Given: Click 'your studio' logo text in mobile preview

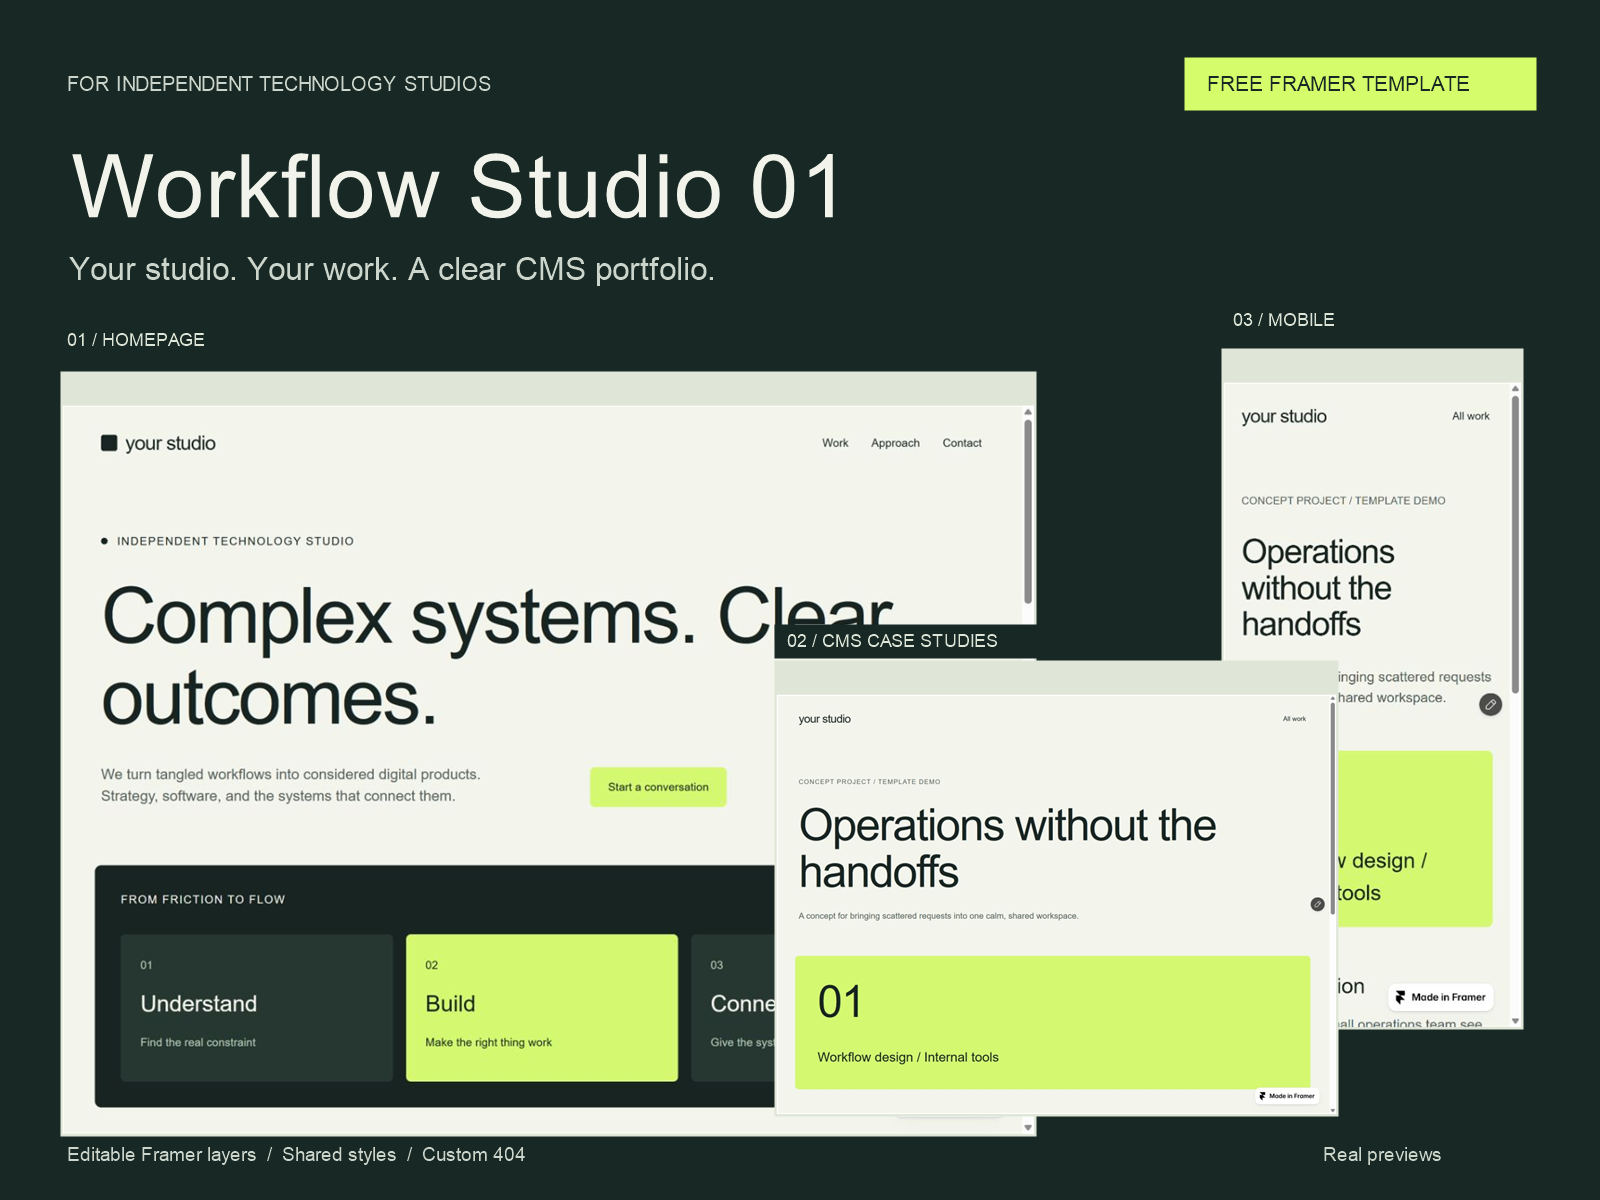Looking at the screenshot, I should click(x=1284, y=416).
